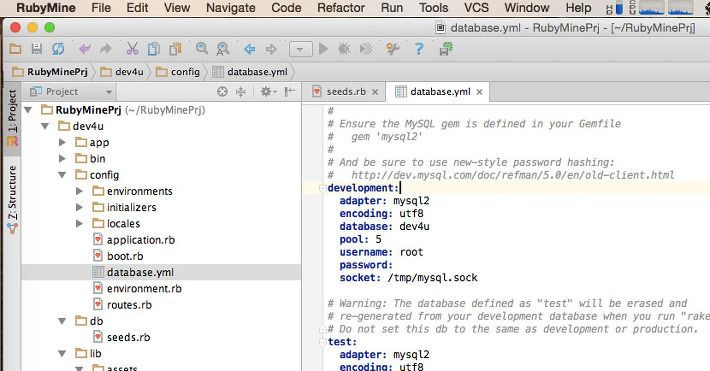The height and width of the screenshot is (371, 710).
Task: Close the seeds.rb tab
Action: click(375, 92)
